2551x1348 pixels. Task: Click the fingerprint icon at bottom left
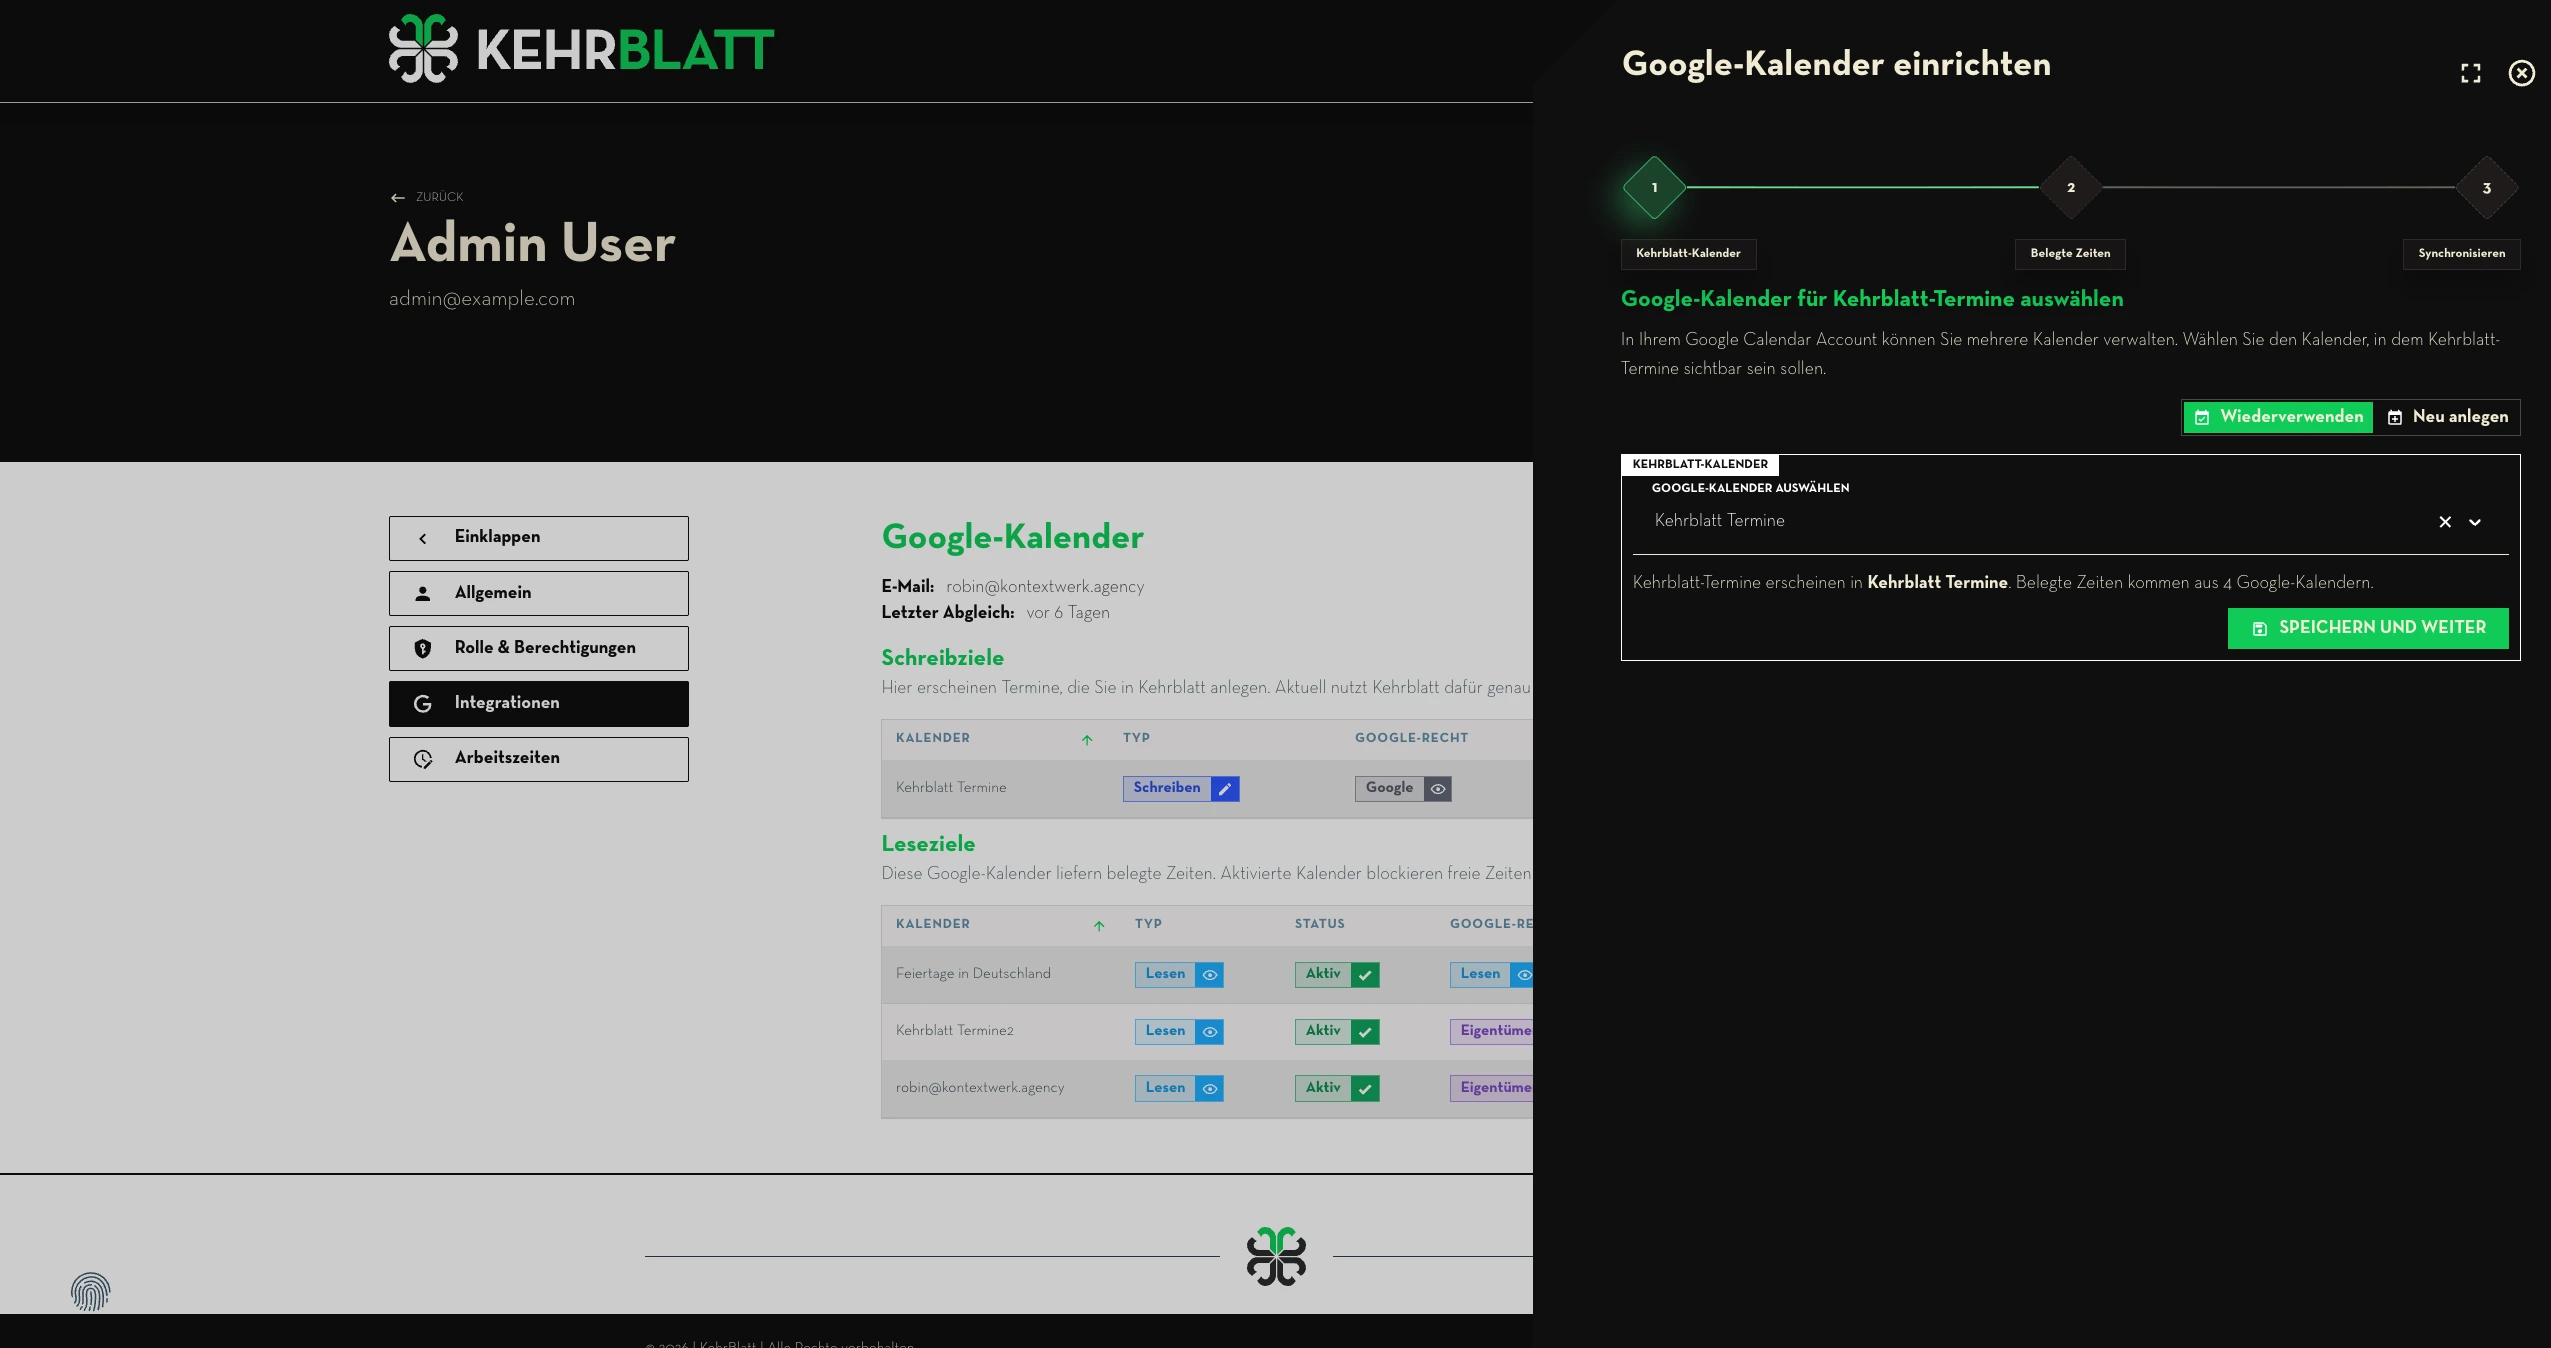coord(90,1292)
